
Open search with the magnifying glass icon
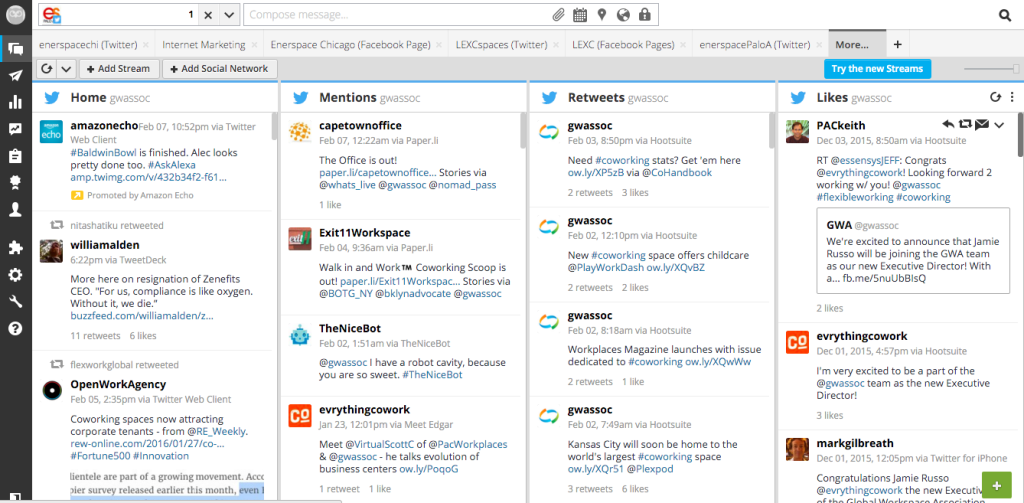pos(1005,16)
